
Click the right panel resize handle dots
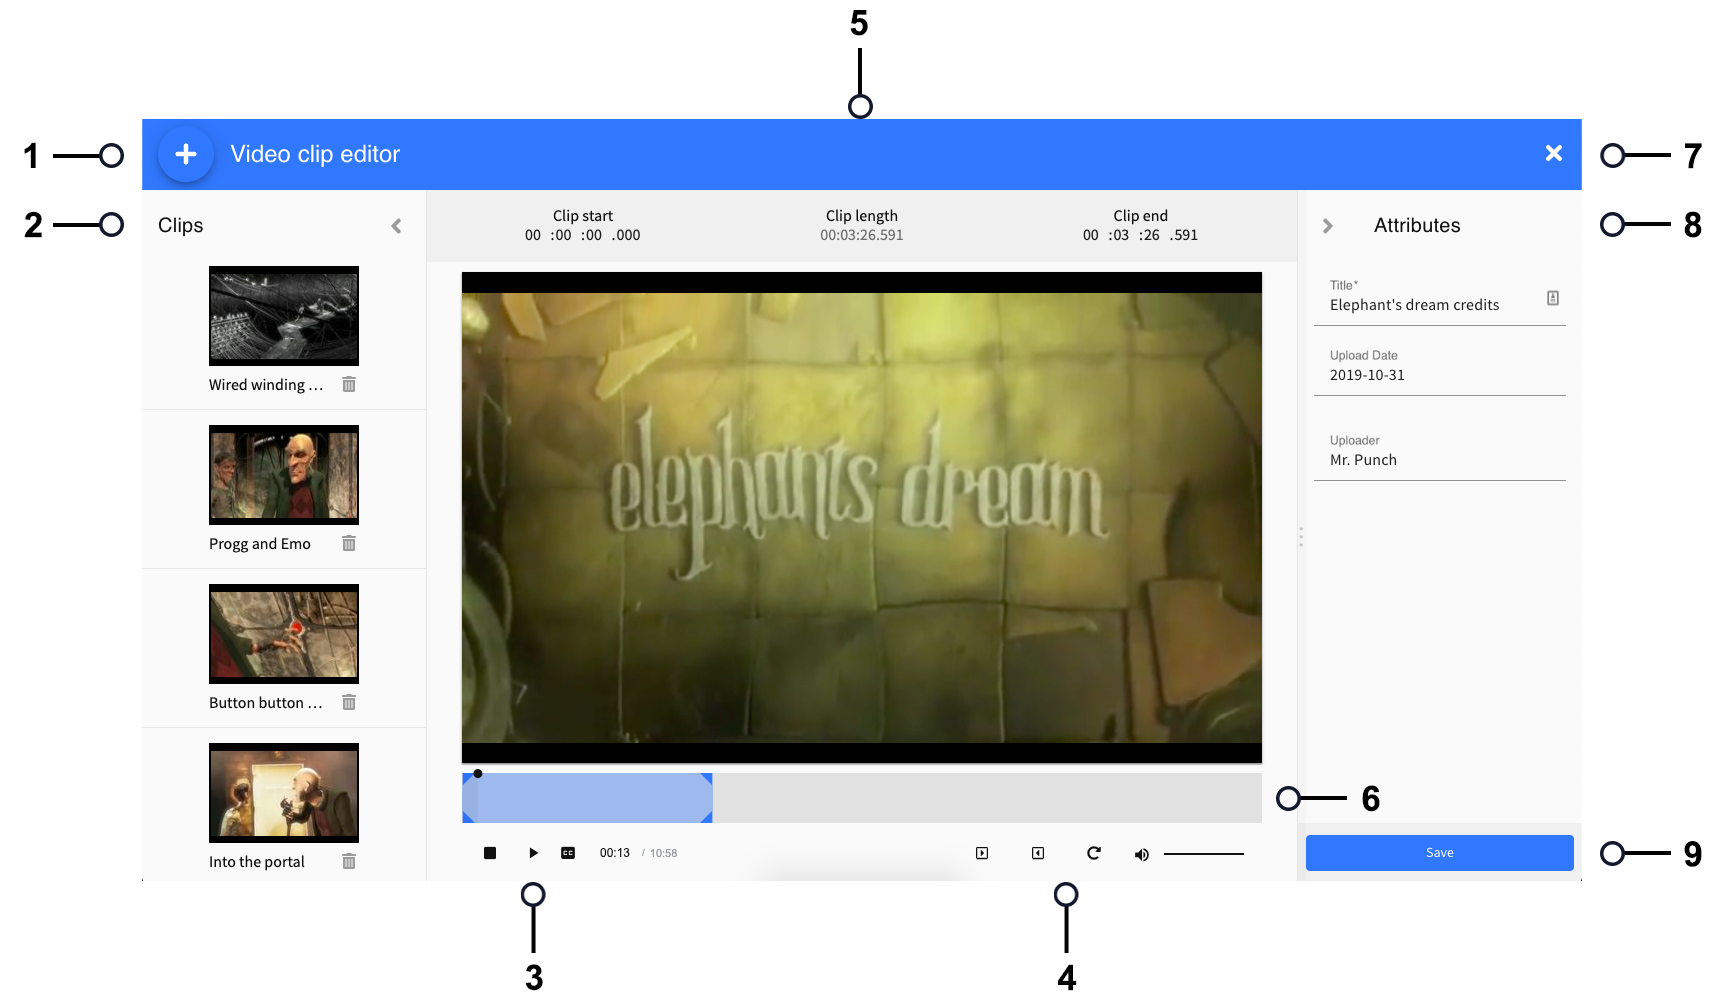1301,537
